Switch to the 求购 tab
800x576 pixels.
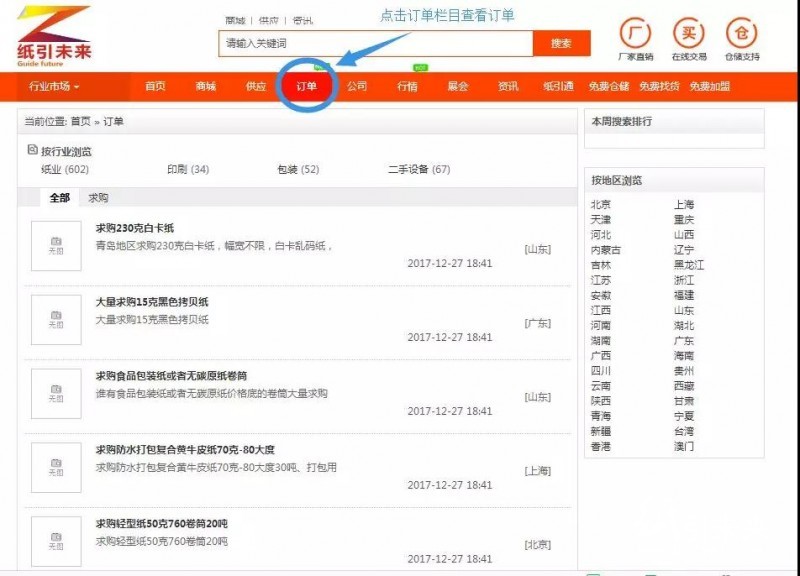click(x=98, y=198)
